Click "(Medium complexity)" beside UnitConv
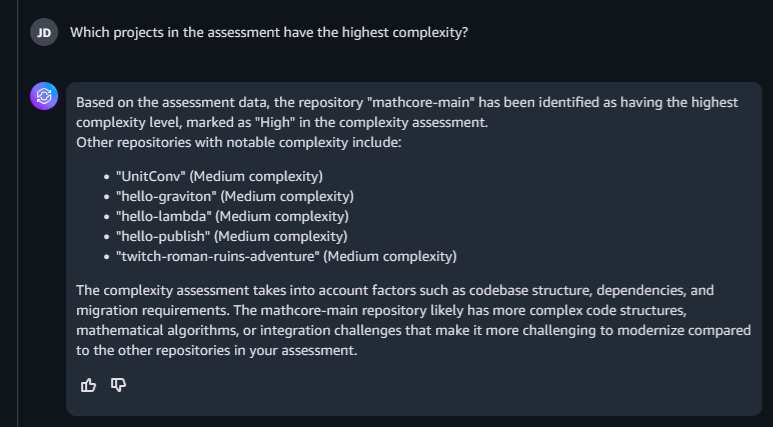The image size is (773, 427). (x=257, y=176)
